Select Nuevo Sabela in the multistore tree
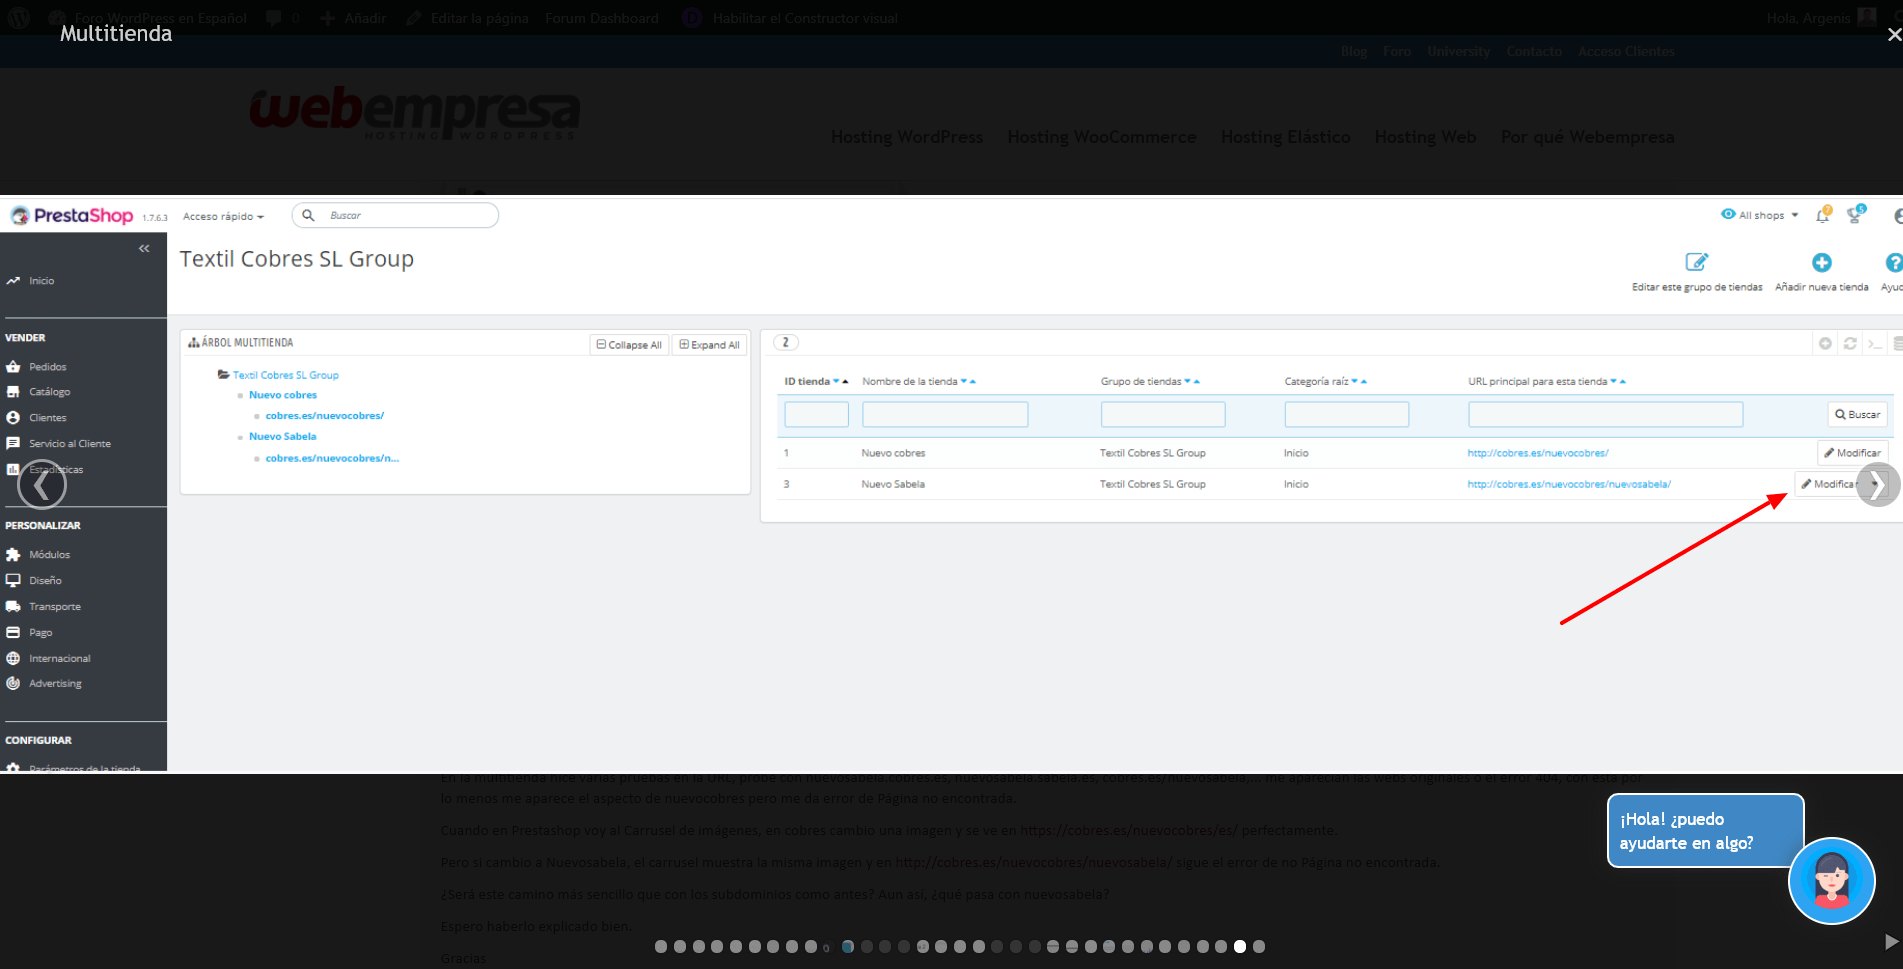This screenshot has width=1903, height=969. click(283, 437)
